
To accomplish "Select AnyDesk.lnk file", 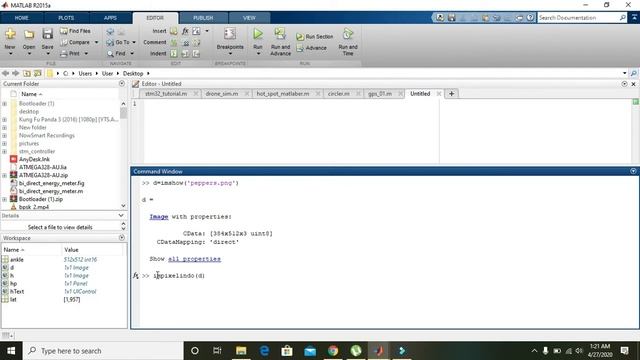I will click(x=34, y=159).
